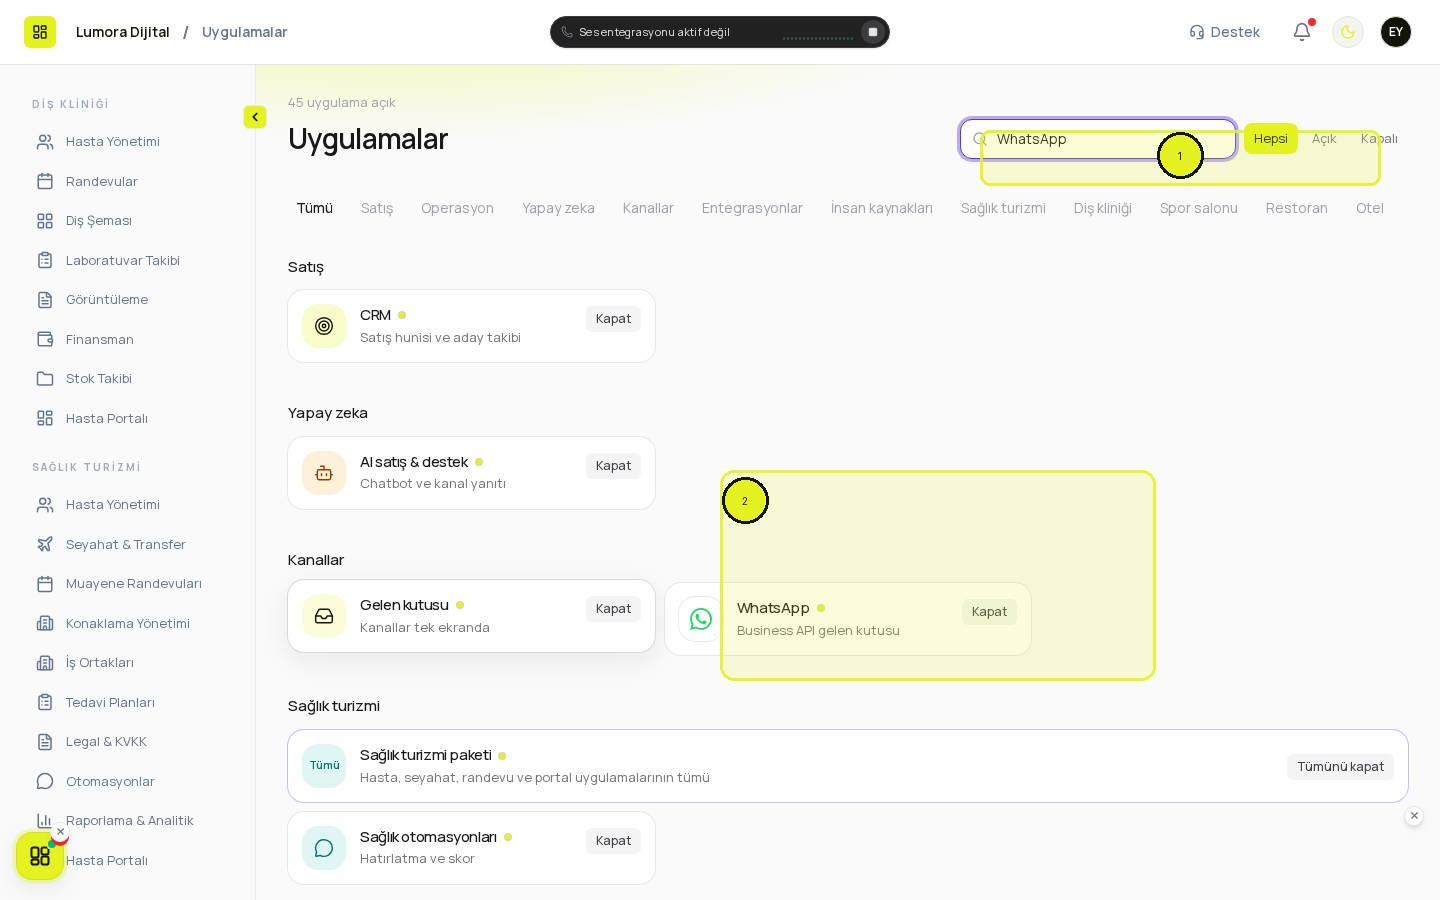Open Finansman in sidebar
The image size is (1440, 900).
point(128,339)
